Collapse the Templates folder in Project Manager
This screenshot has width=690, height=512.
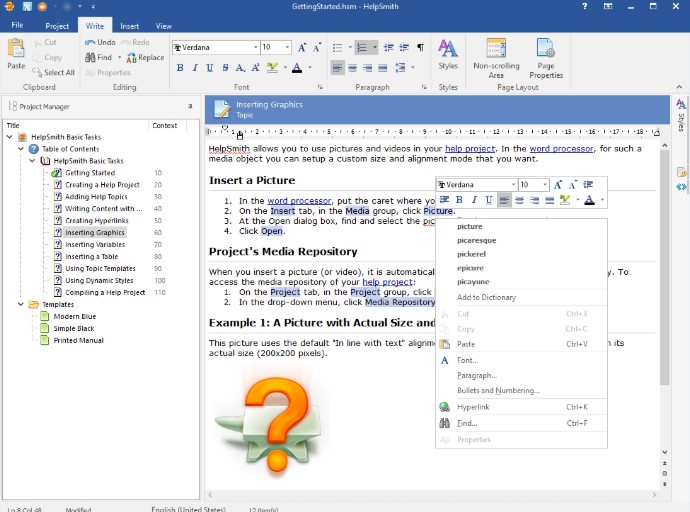[20, 304]
